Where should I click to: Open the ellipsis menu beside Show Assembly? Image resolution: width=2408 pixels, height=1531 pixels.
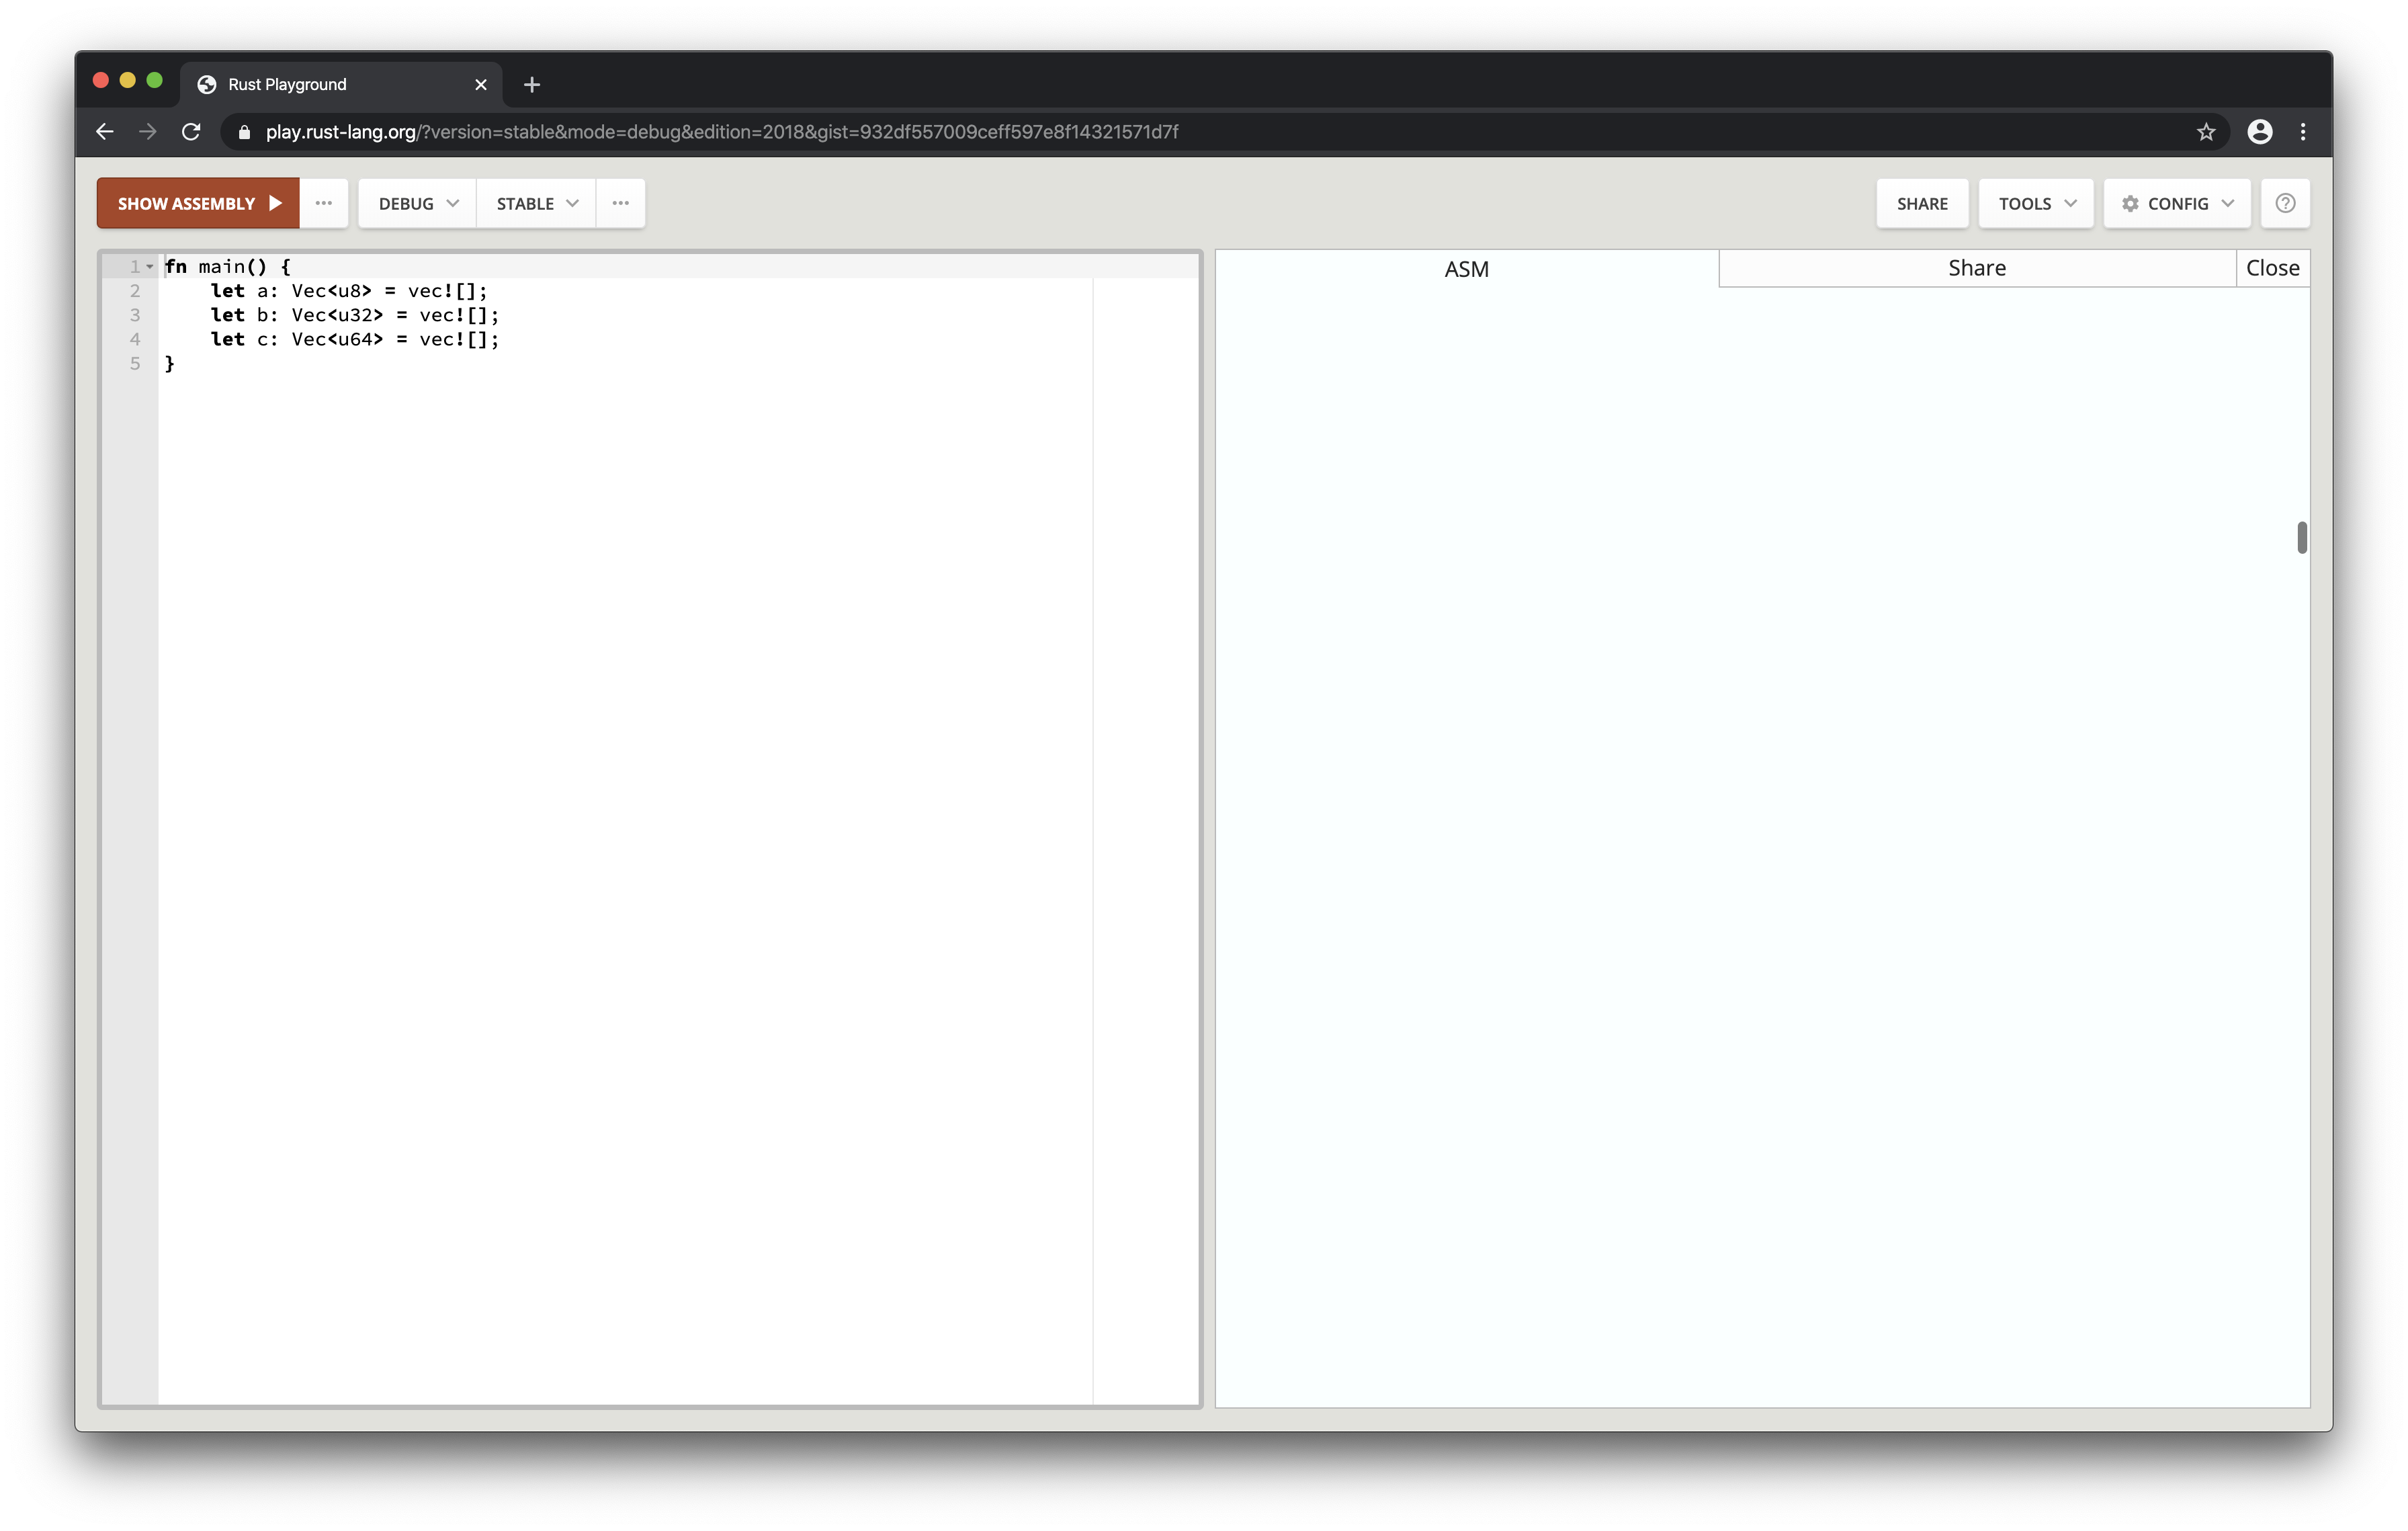(323, 203)
